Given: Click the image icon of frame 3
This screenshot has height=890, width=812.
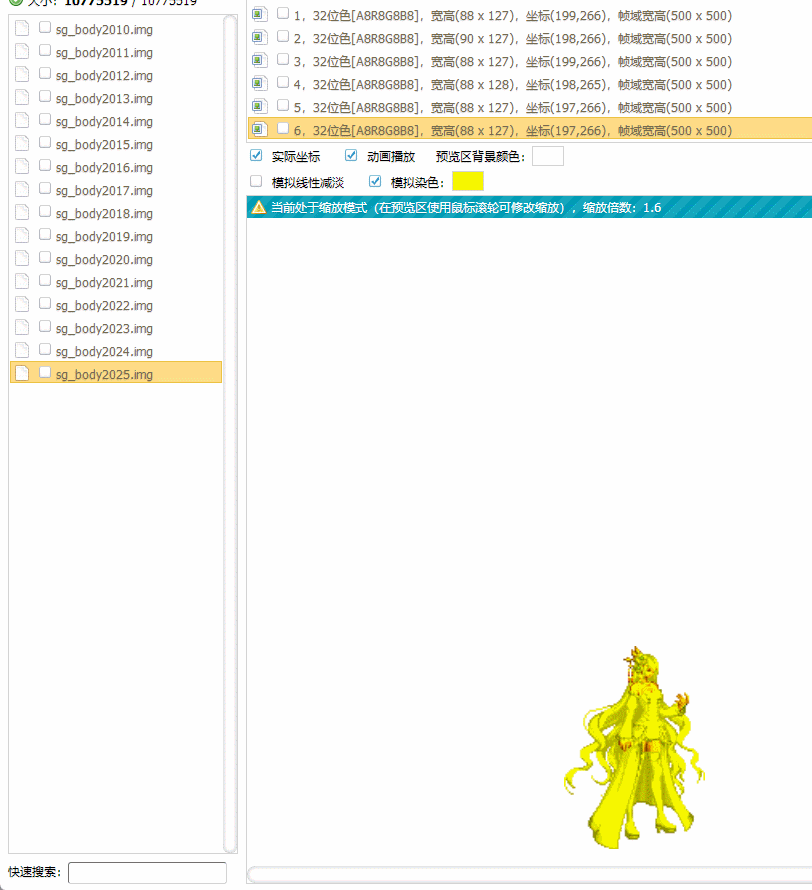Looking at the screenshot, I should click(x=258, y=61).
